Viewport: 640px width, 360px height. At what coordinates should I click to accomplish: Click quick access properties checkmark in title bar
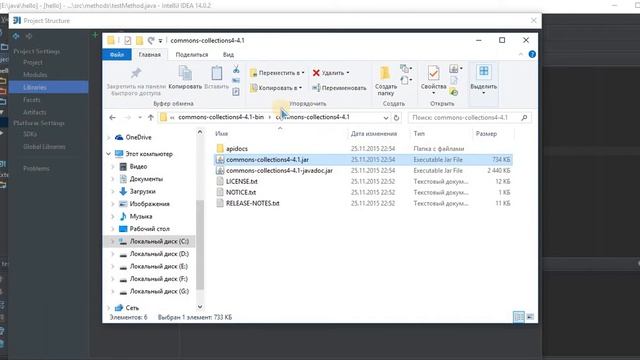(x=128, y=40)
